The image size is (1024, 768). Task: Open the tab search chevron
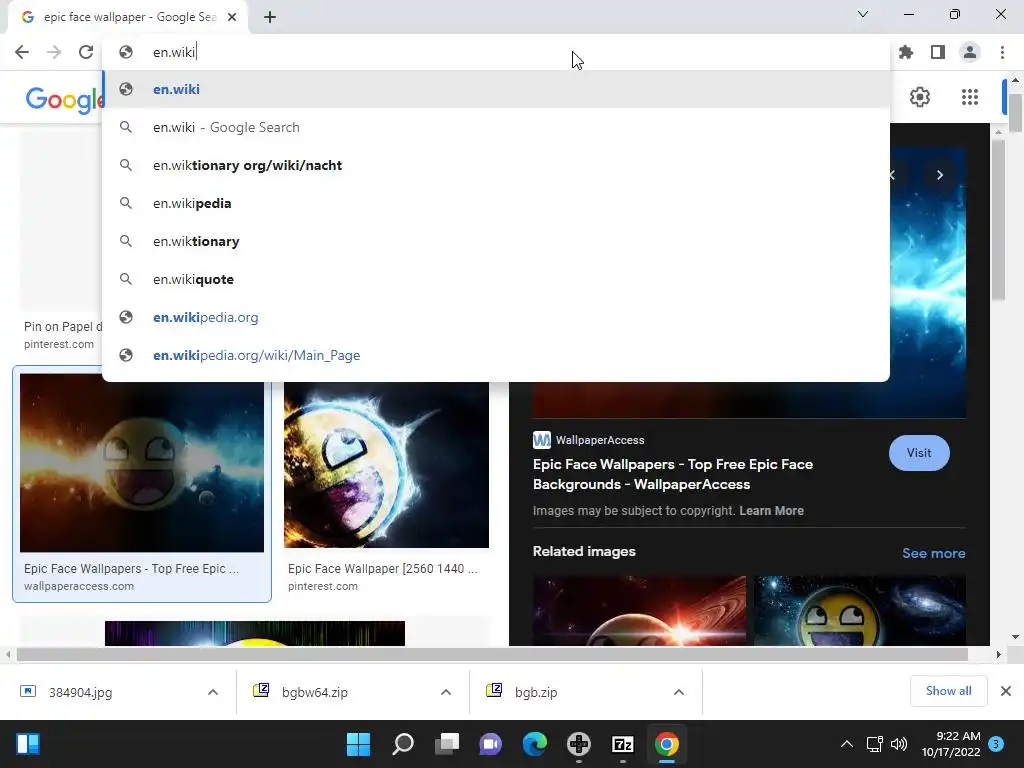pos(863,14)
